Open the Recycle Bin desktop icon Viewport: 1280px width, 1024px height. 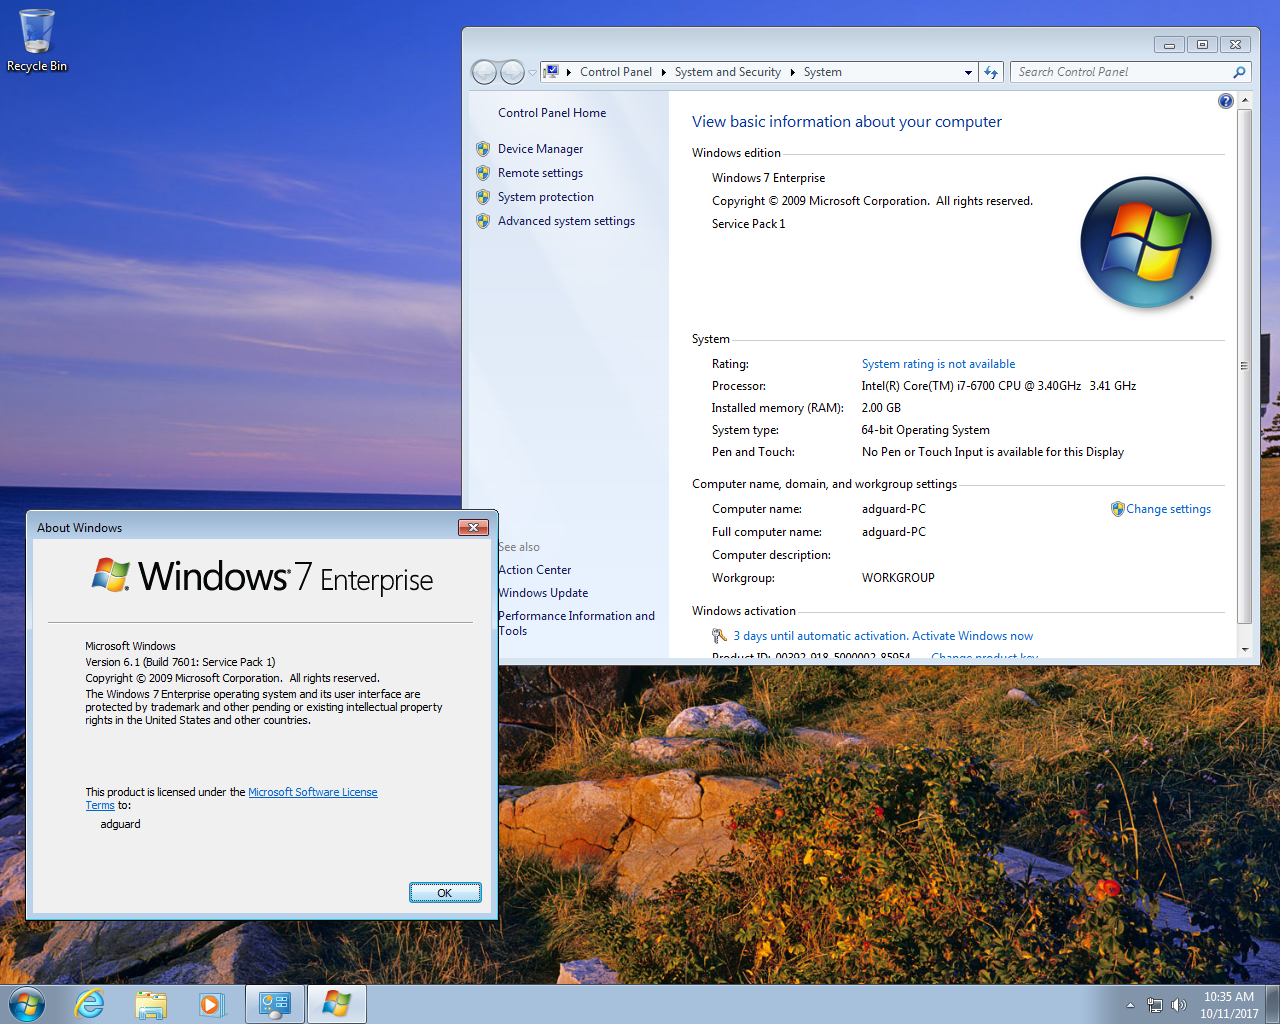point(37,41)
